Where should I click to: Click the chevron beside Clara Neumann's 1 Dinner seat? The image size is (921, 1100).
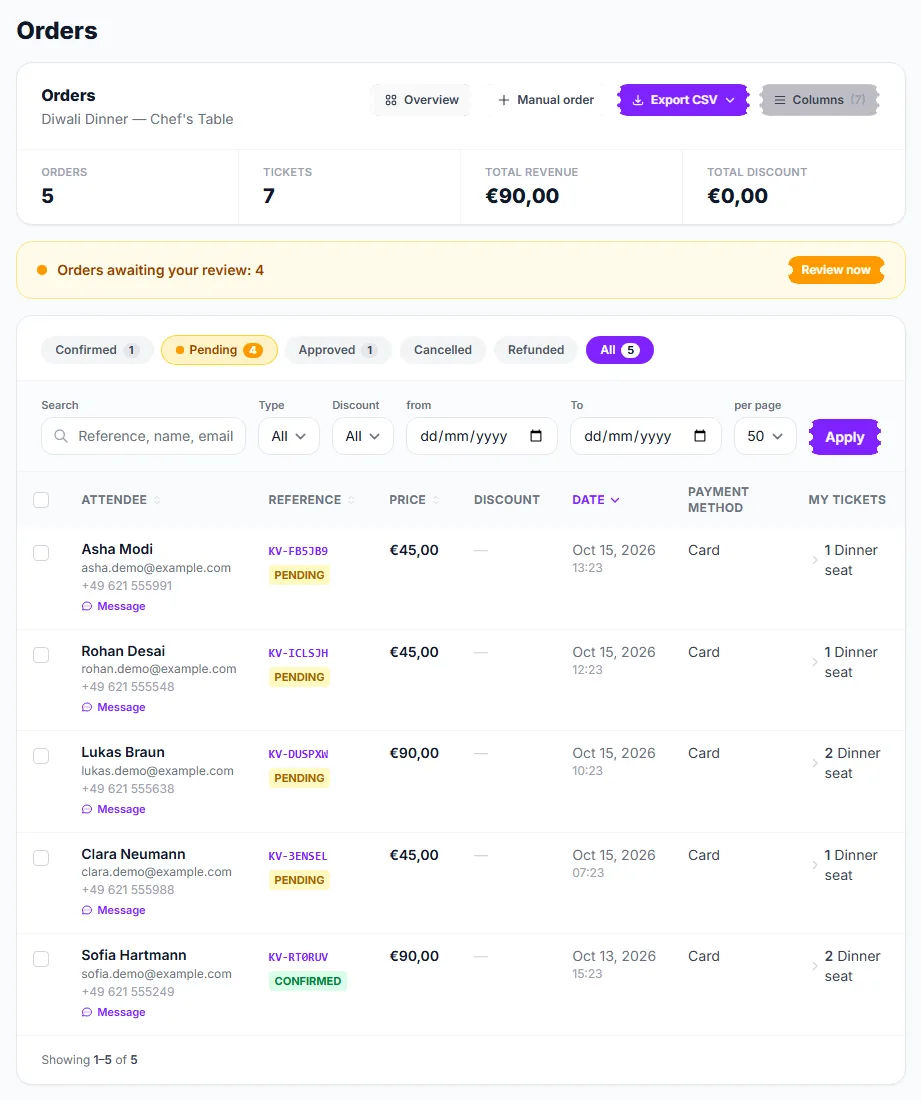point(814,865)
